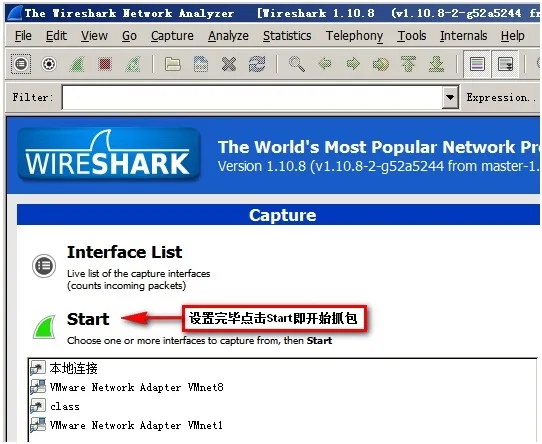Image resolution: width=542 pixels, height=444 pixels.
Task: Start capture with green fin toolbar icon
Action: 77,64
